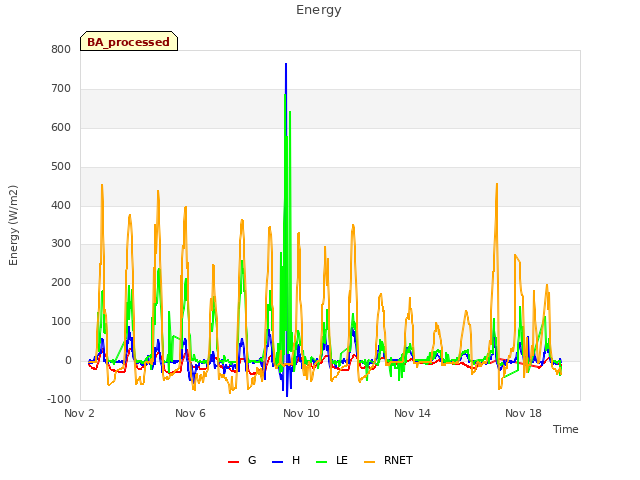
Task: Click the Nov 18 x-axis label
Action: coord(523,413)
